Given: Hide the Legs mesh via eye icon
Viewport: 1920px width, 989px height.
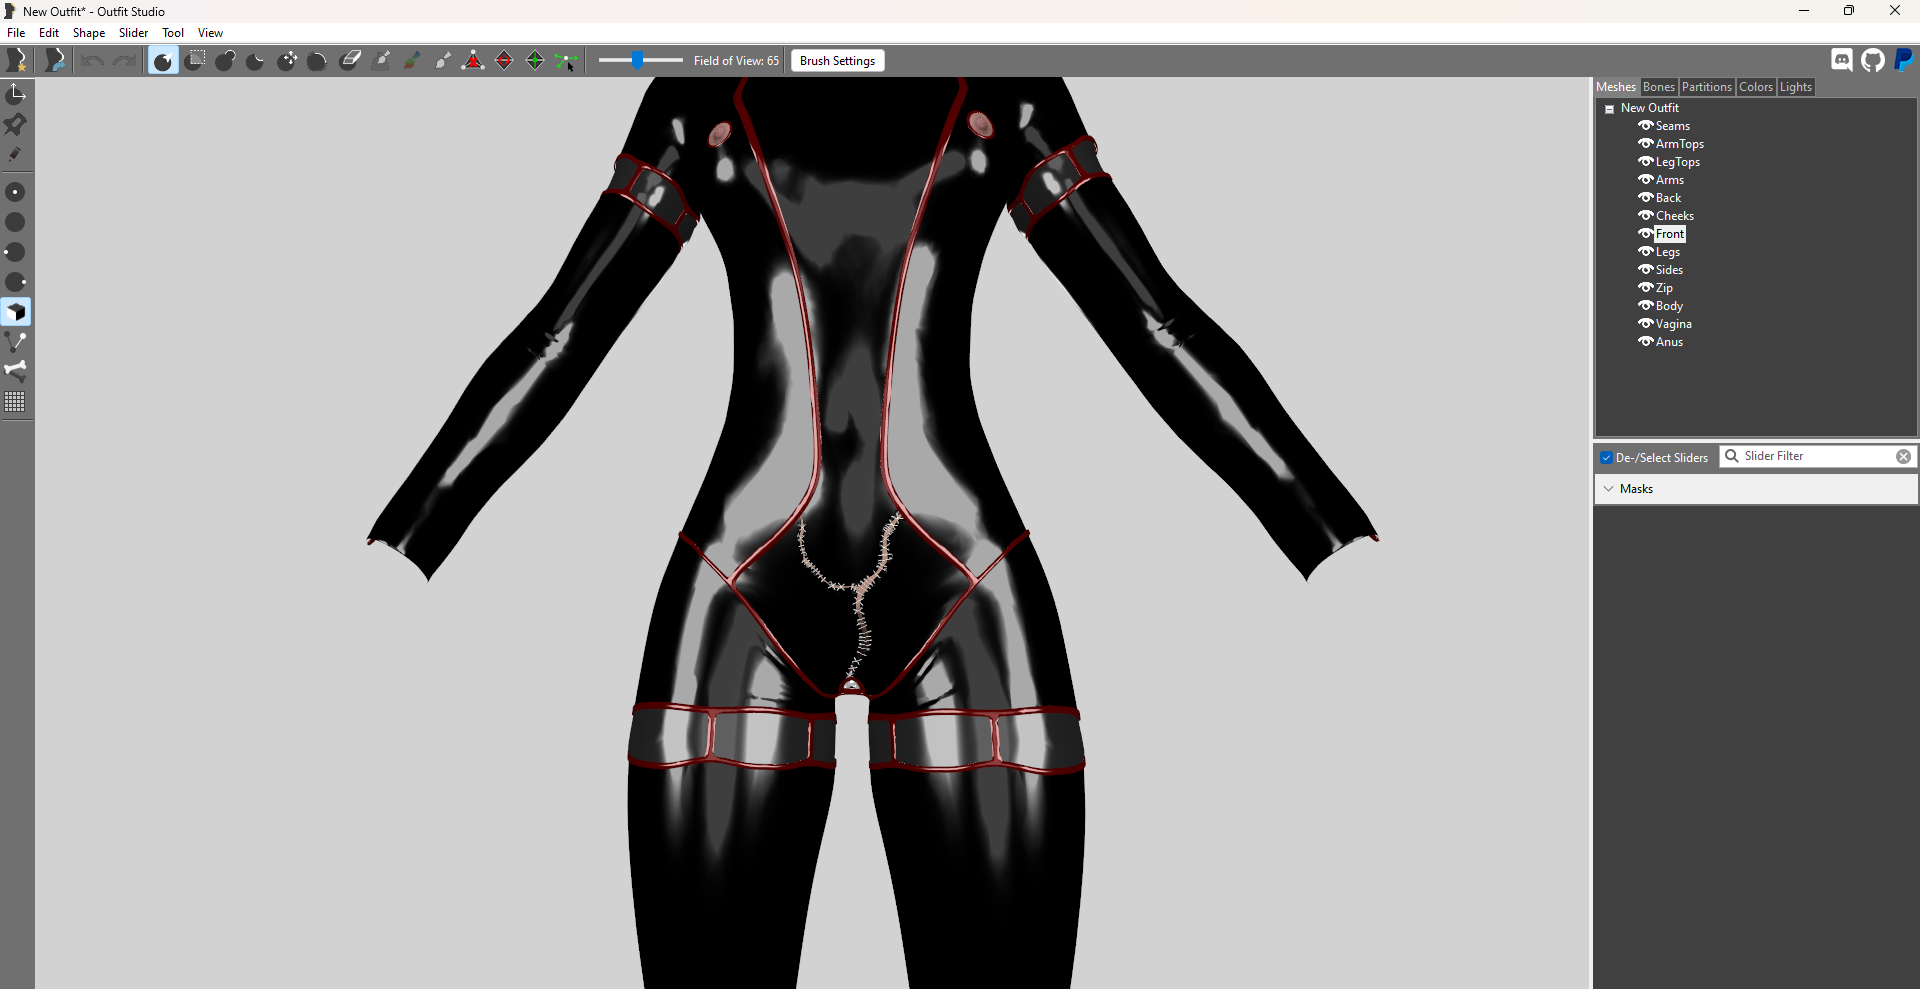Looking at the screenshot, I should 1645,251.
